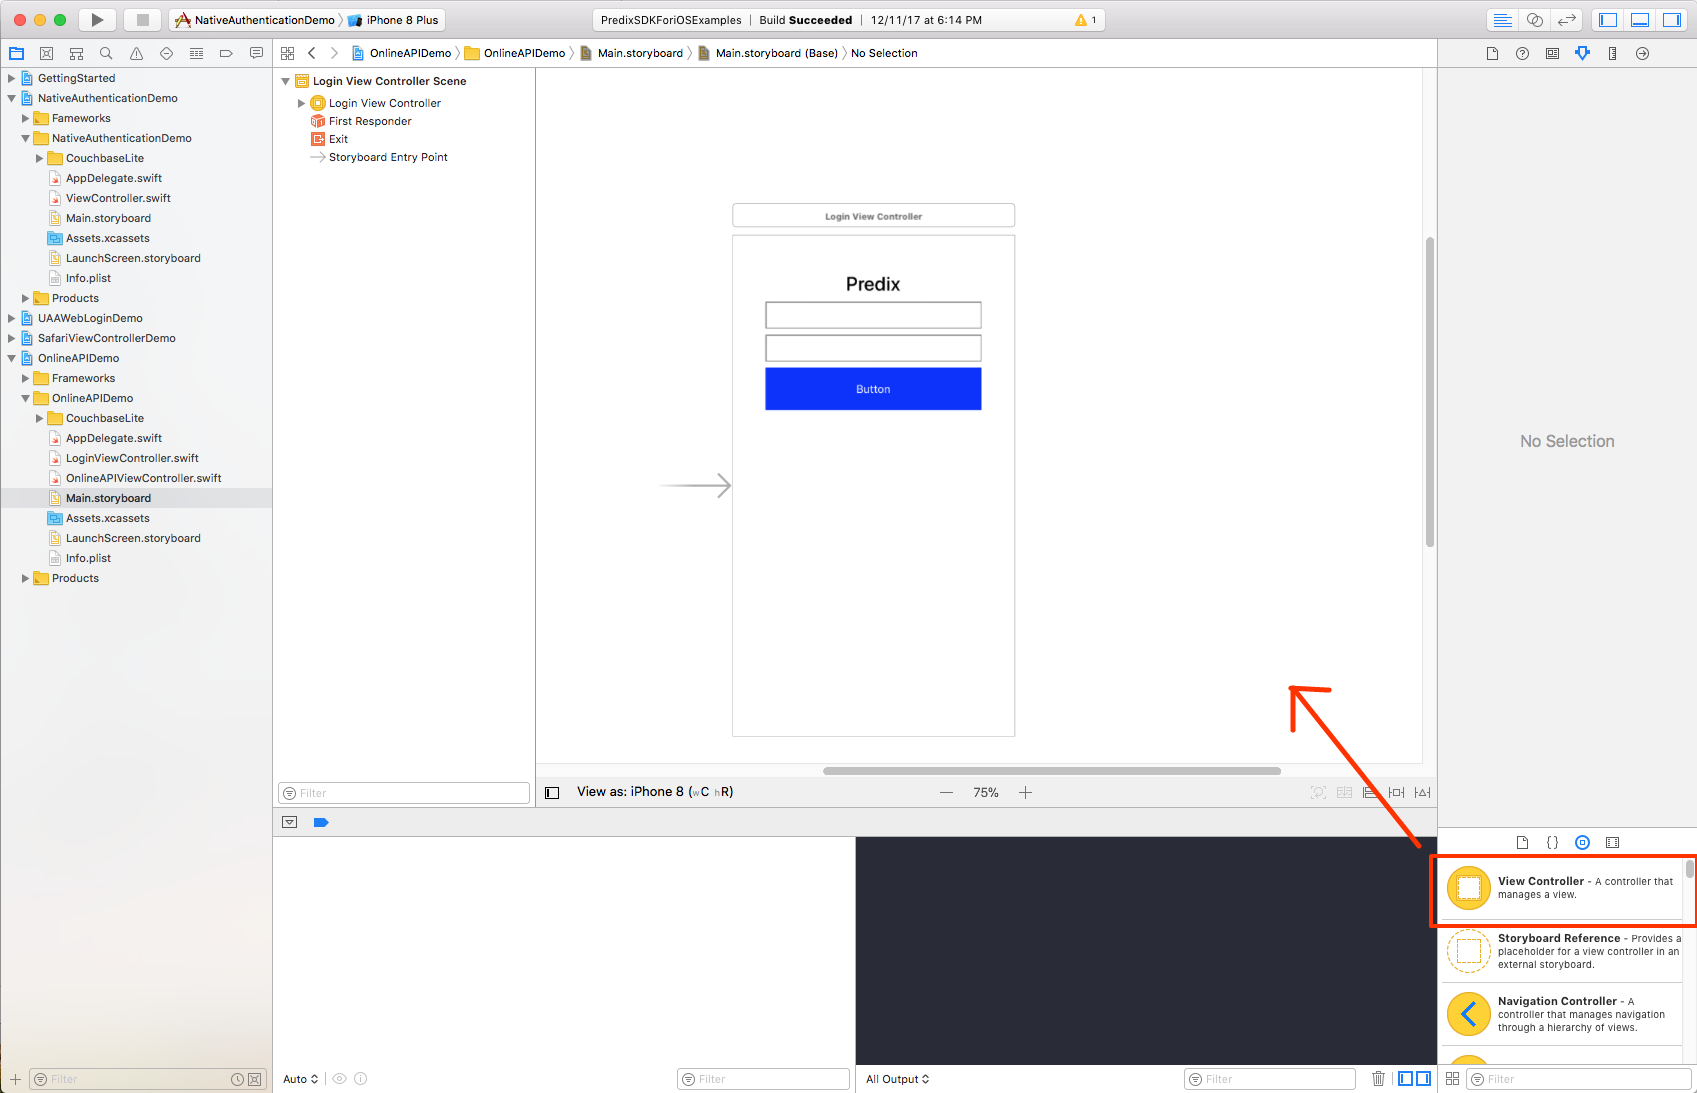Show the Object library in the utilities panel
The height and width of the screenshot is (1093, 1697).
1582,842
